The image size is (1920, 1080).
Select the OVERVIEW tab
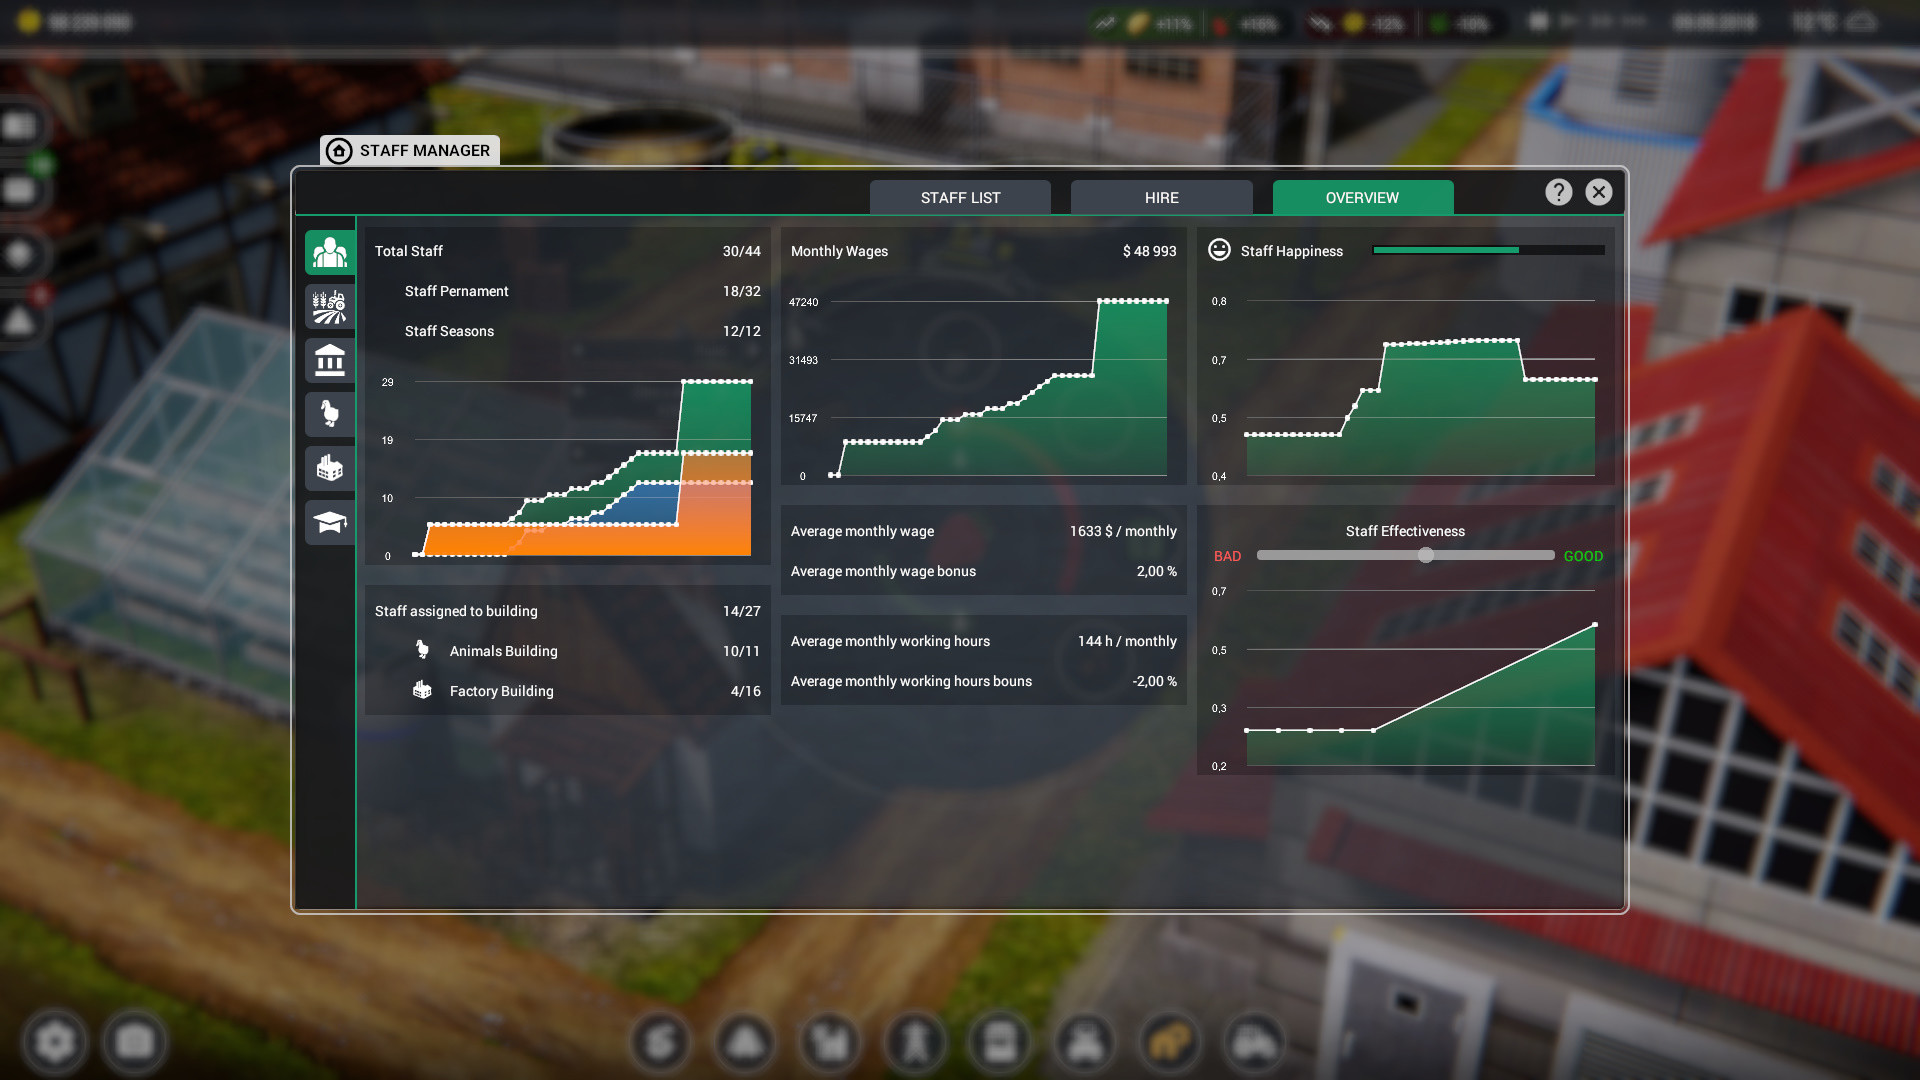click(x=1362, y=197)
